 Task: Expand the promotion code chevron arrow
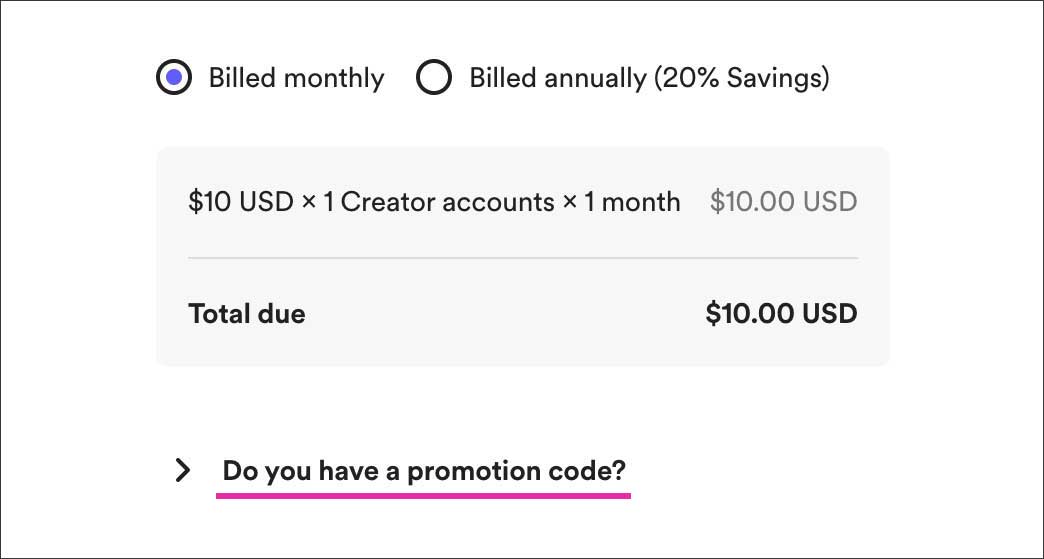182,470
